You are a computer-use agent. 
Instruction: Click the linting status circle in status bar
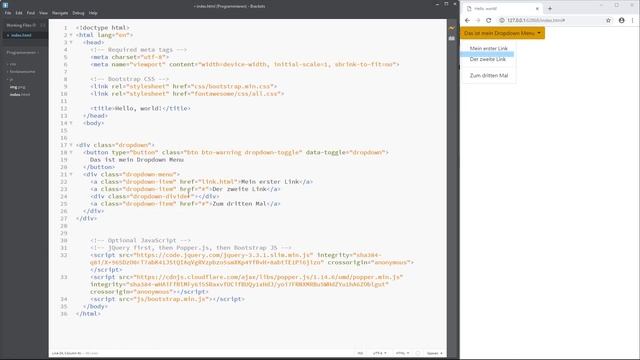tap(418, 353)
